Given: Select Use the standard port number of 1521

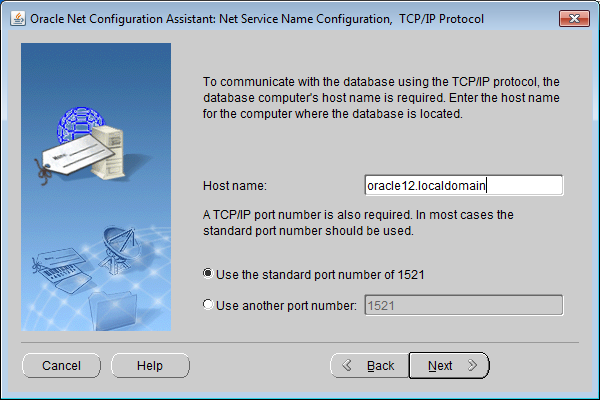Looking at the screenshot, I should (314, 274).
